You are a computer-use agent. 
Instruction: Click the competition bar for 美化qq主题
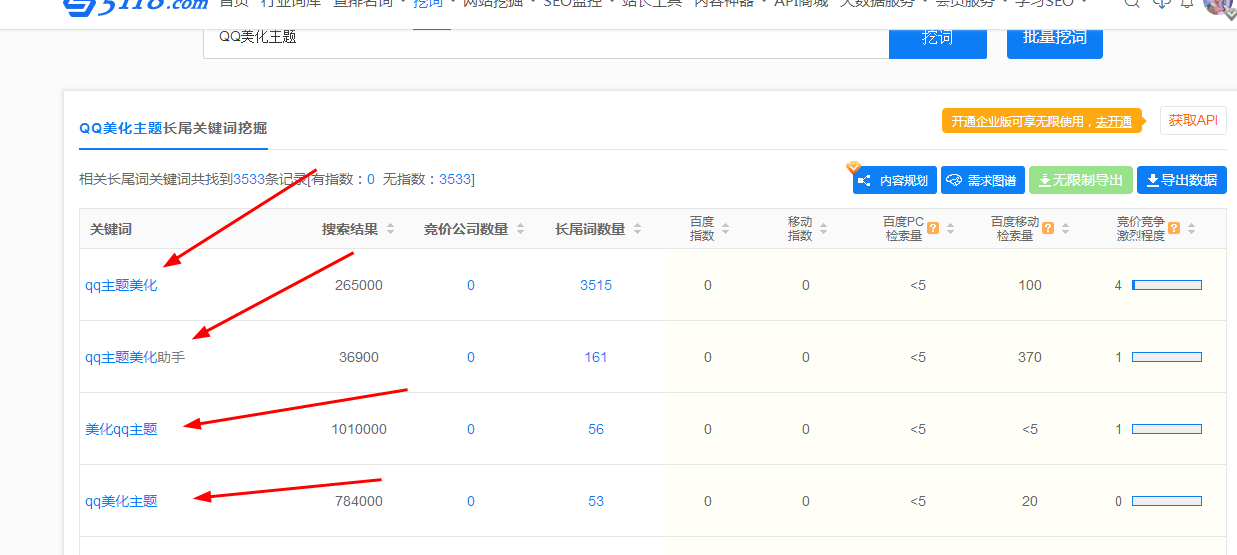coord(1166,429)
